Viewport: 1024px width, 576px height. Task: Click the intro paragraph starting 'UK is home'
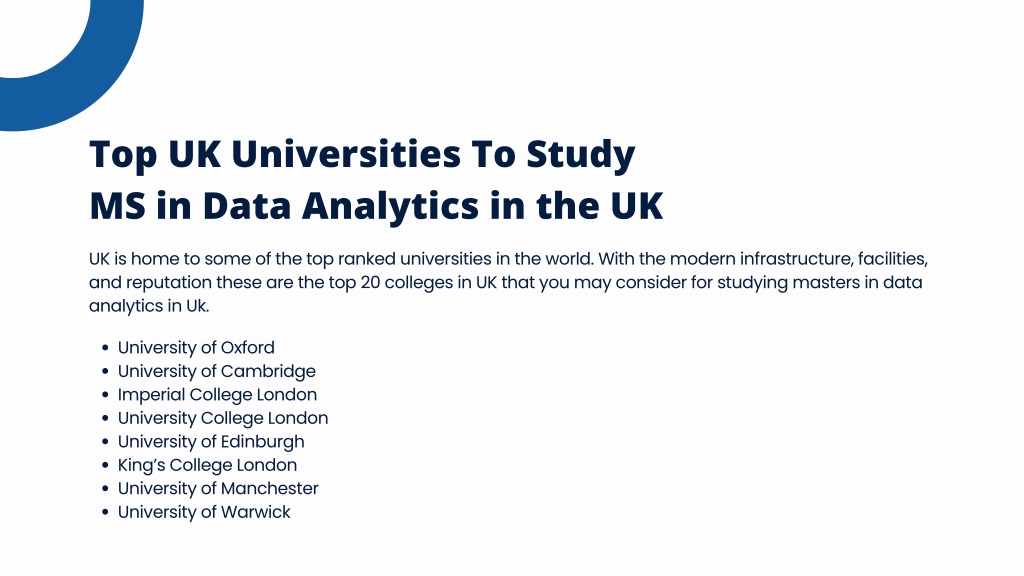[508, 282]
